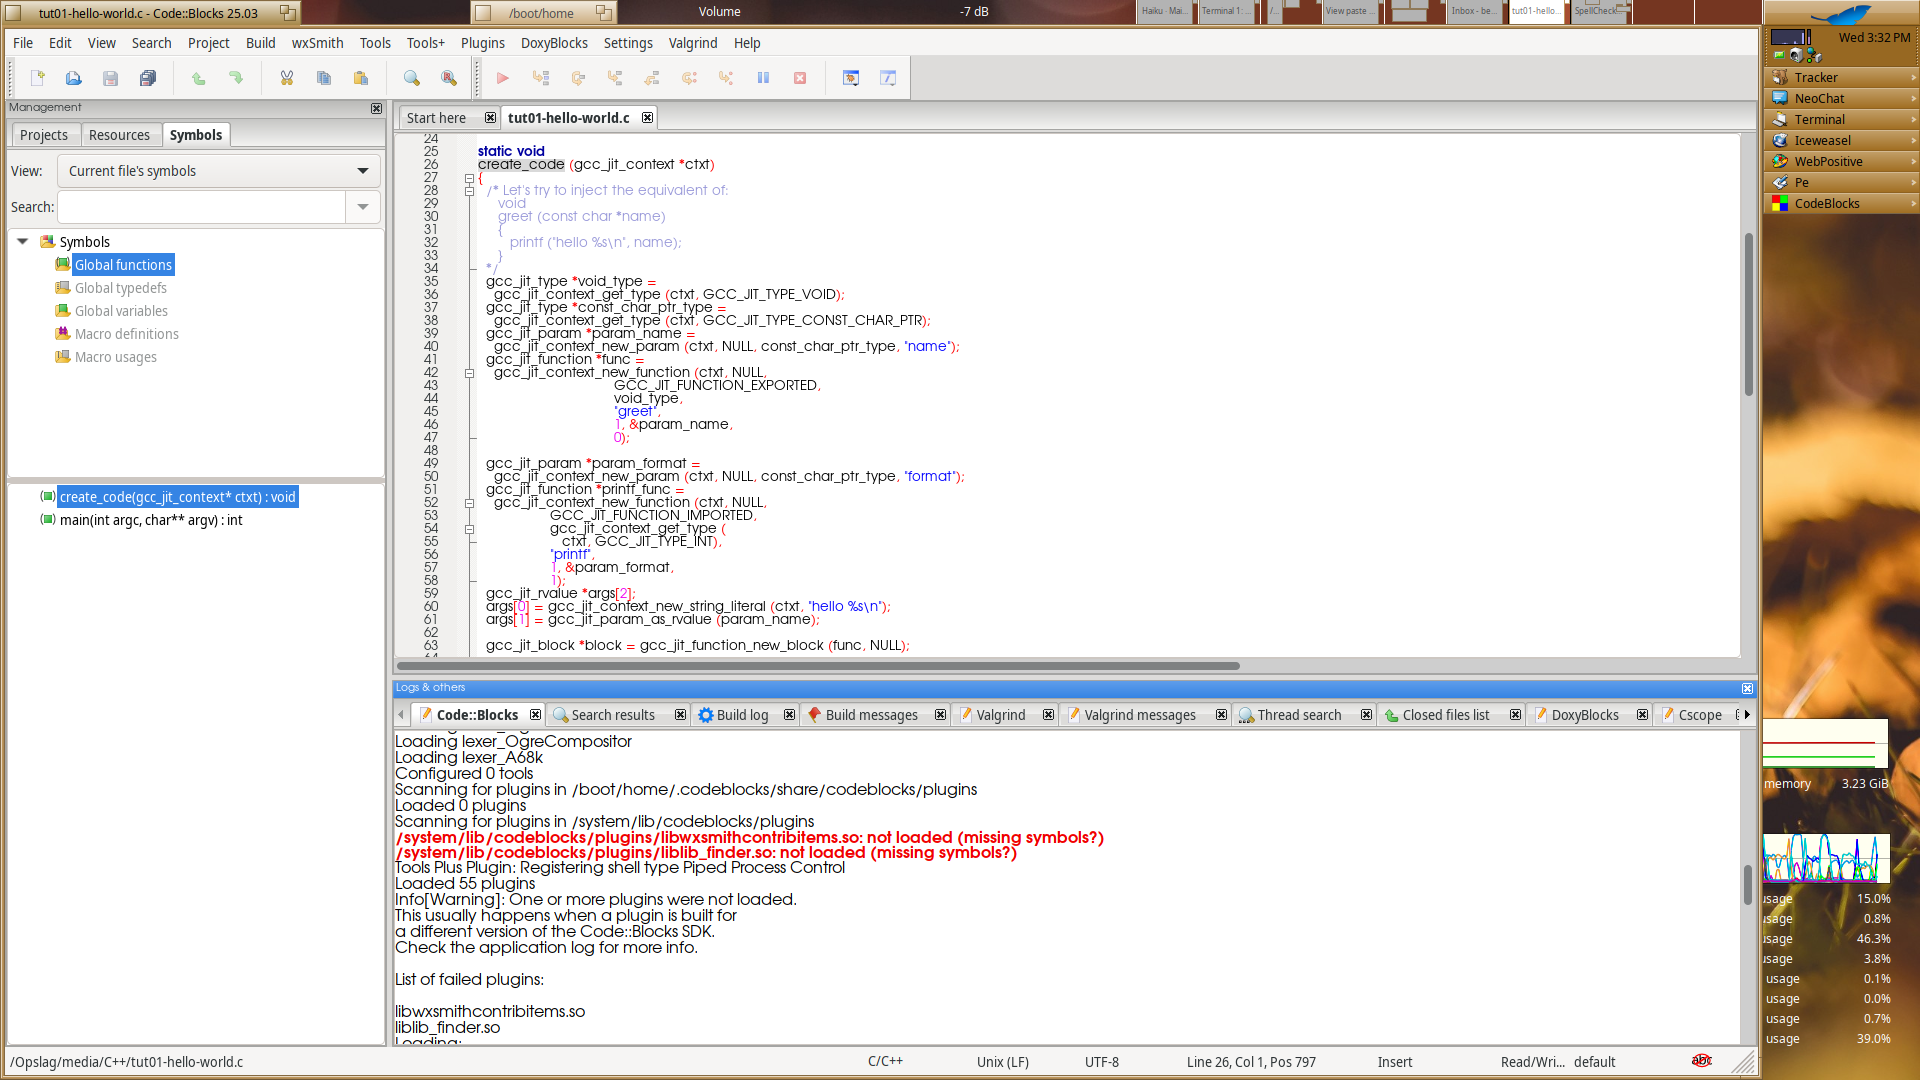1920x1080 pixels.
Task: Click the Open file toolbar icon
Action: coord(74,78)
